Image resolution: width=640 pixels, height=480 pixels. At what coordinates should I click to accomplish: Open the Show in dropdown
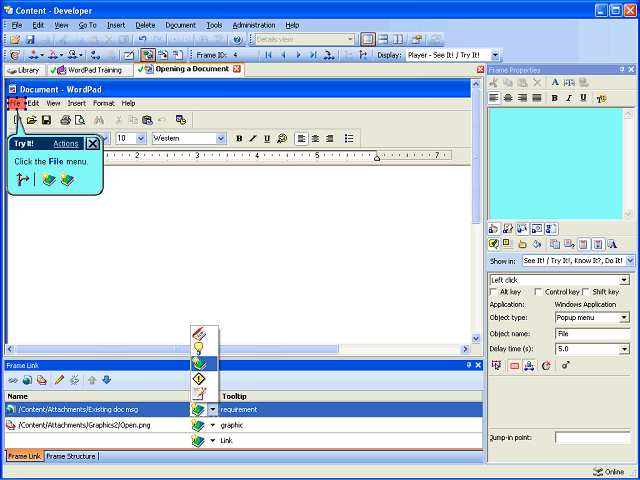tap(630, 260)
